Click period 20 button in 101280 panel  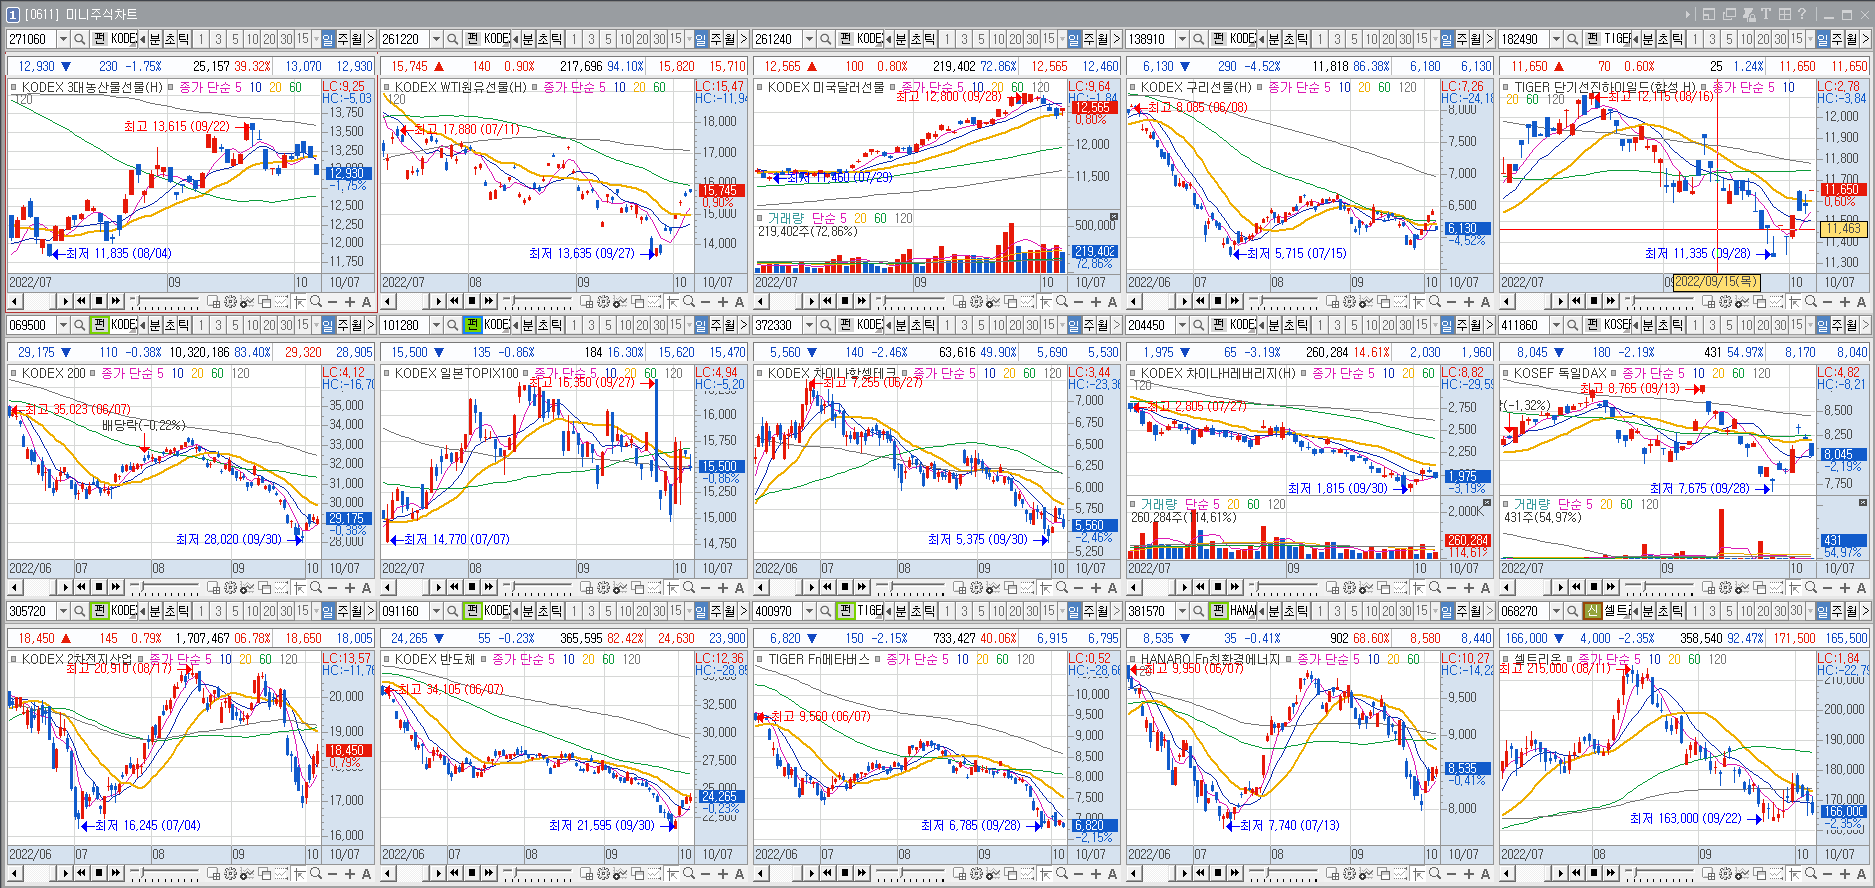pyautogui.click(x=642, y=325)
